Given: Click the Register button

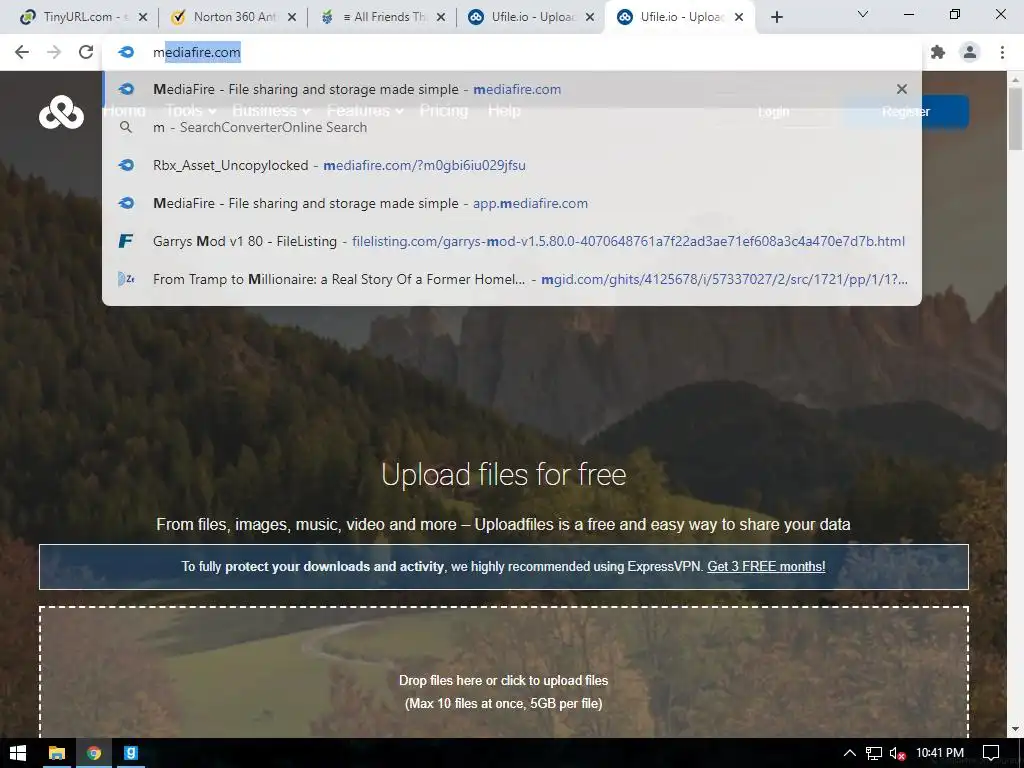Looking at the screenshot, I should (906, 112).
